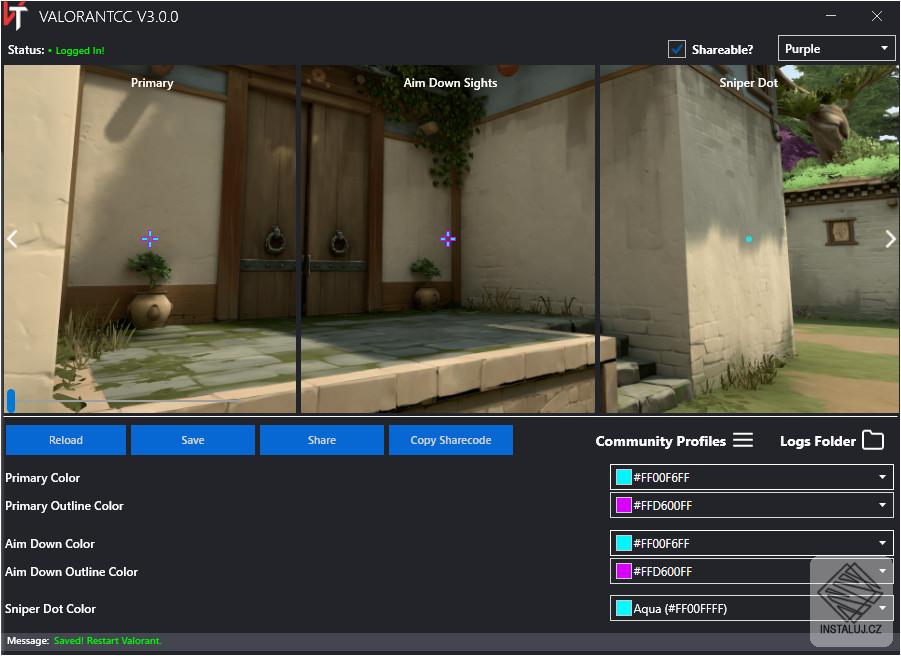This screenshot has width=901, height=656.
Task: Open Community Profiles text link
Action: [660, 441]
